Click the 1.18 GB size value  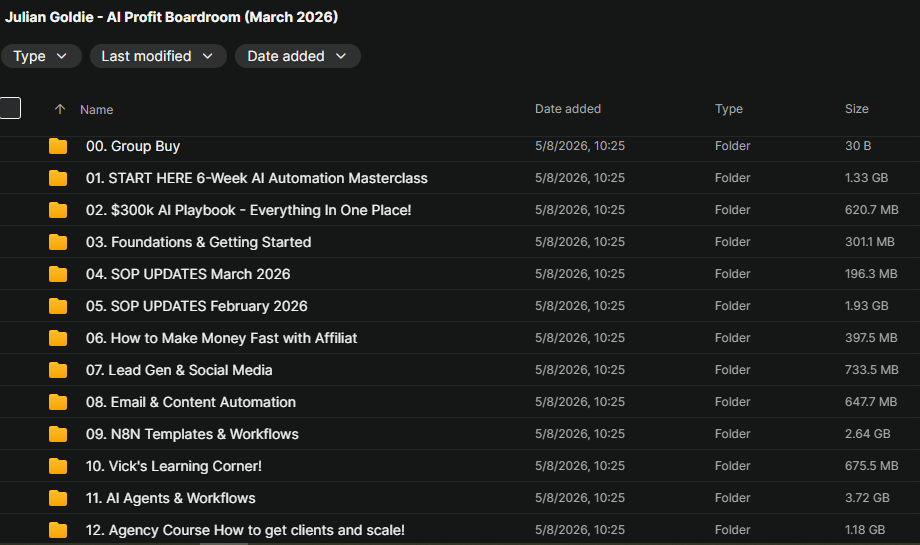pyautogui.click(x=865, y=530)
